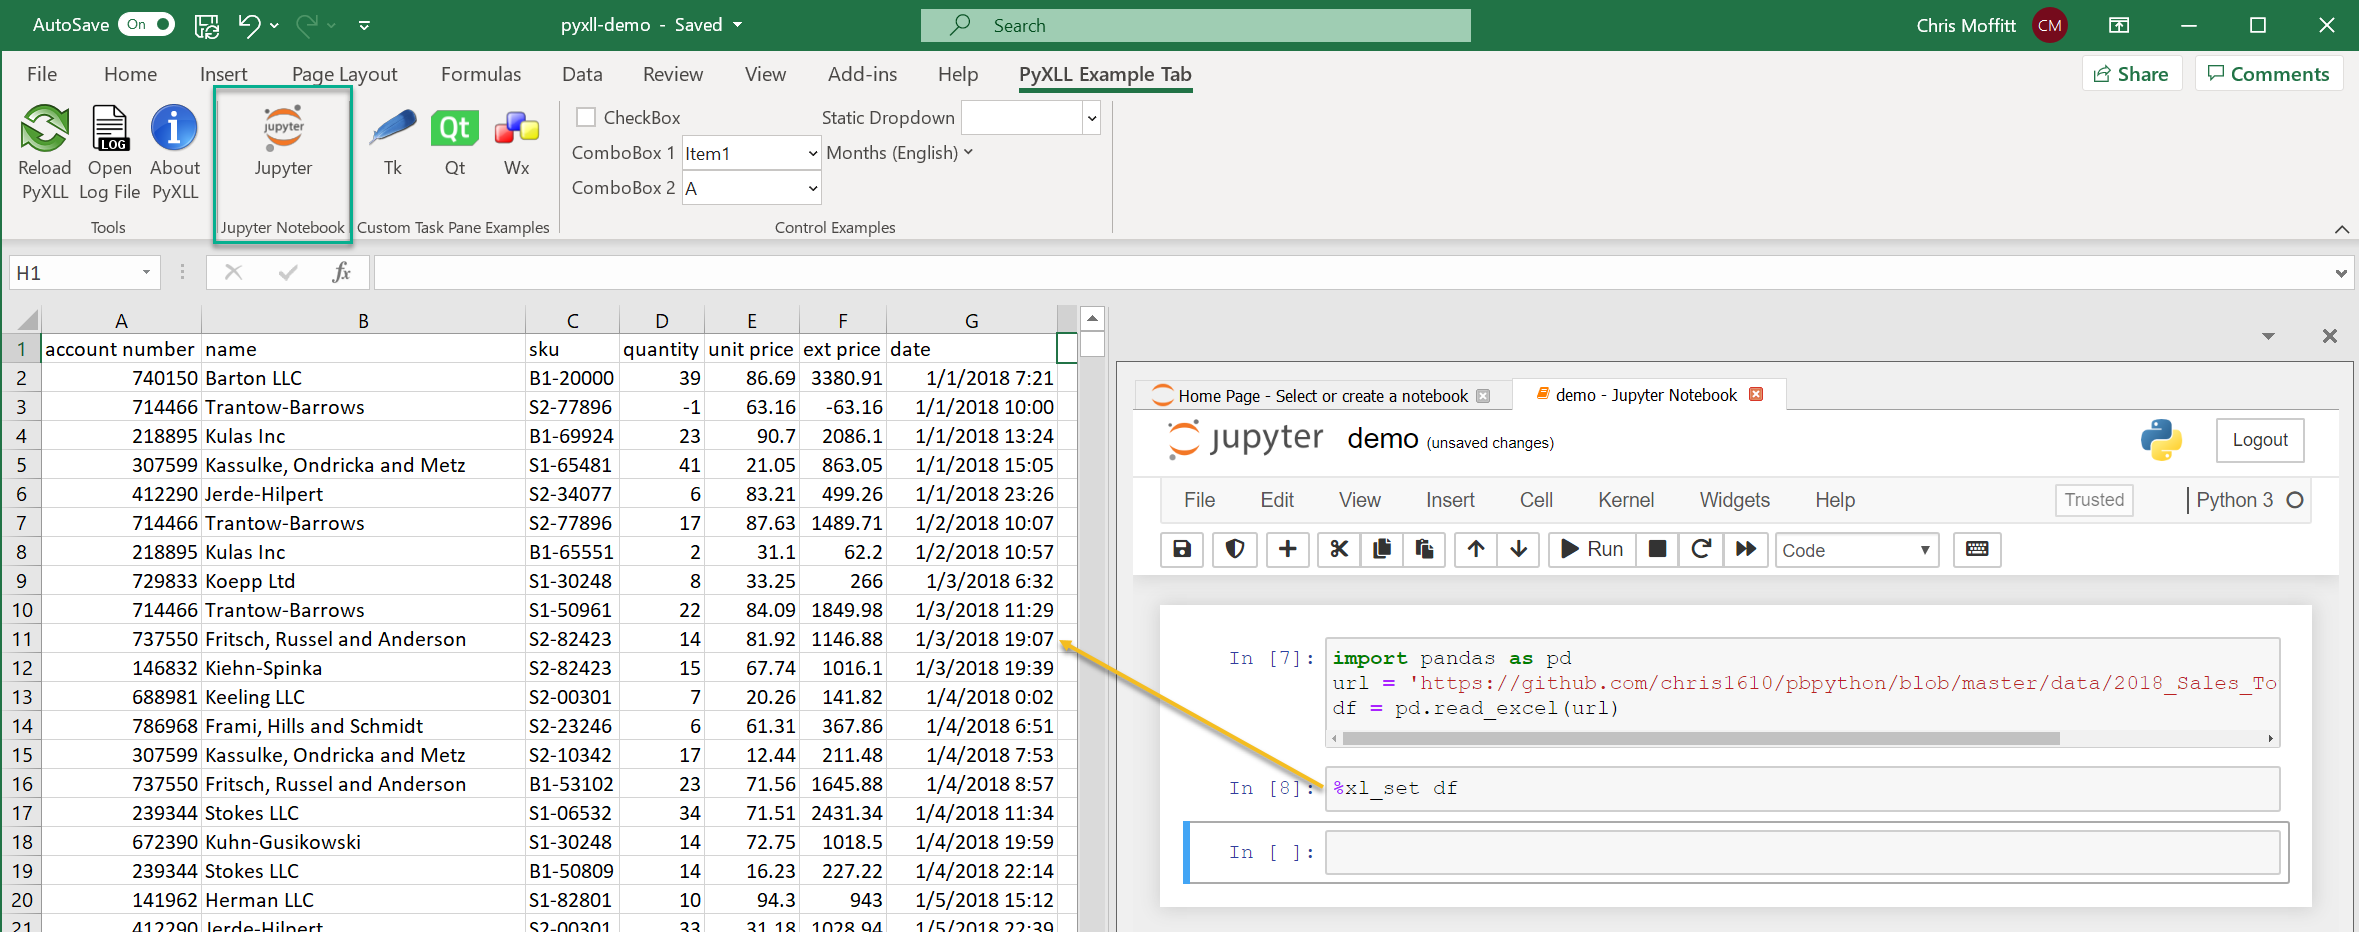Open the Kernel menu in Jupyter
The width and height of the screenshot is (2359, 932).
click(x=1625, y=500)
